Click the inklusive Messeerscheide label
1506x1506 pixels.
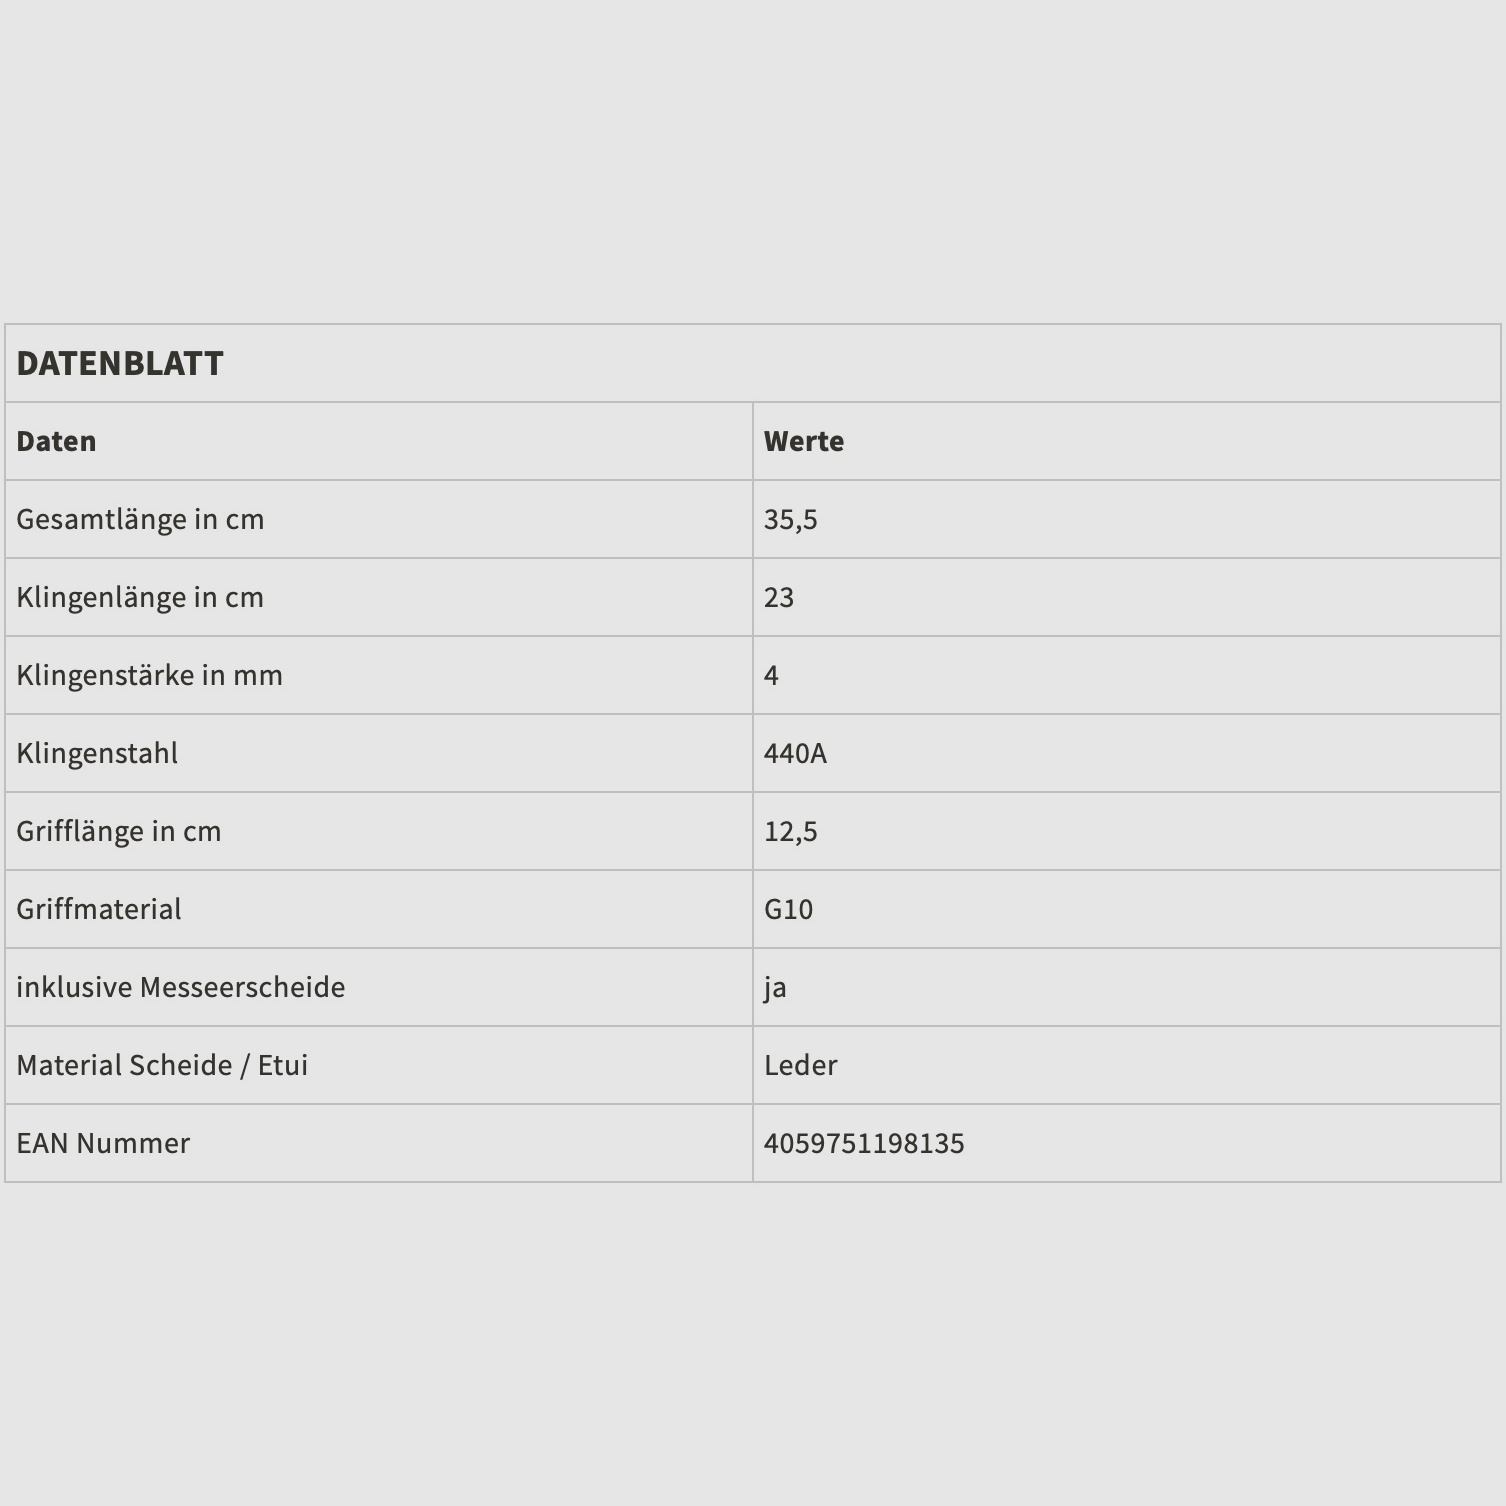click(x=180, y=987)
